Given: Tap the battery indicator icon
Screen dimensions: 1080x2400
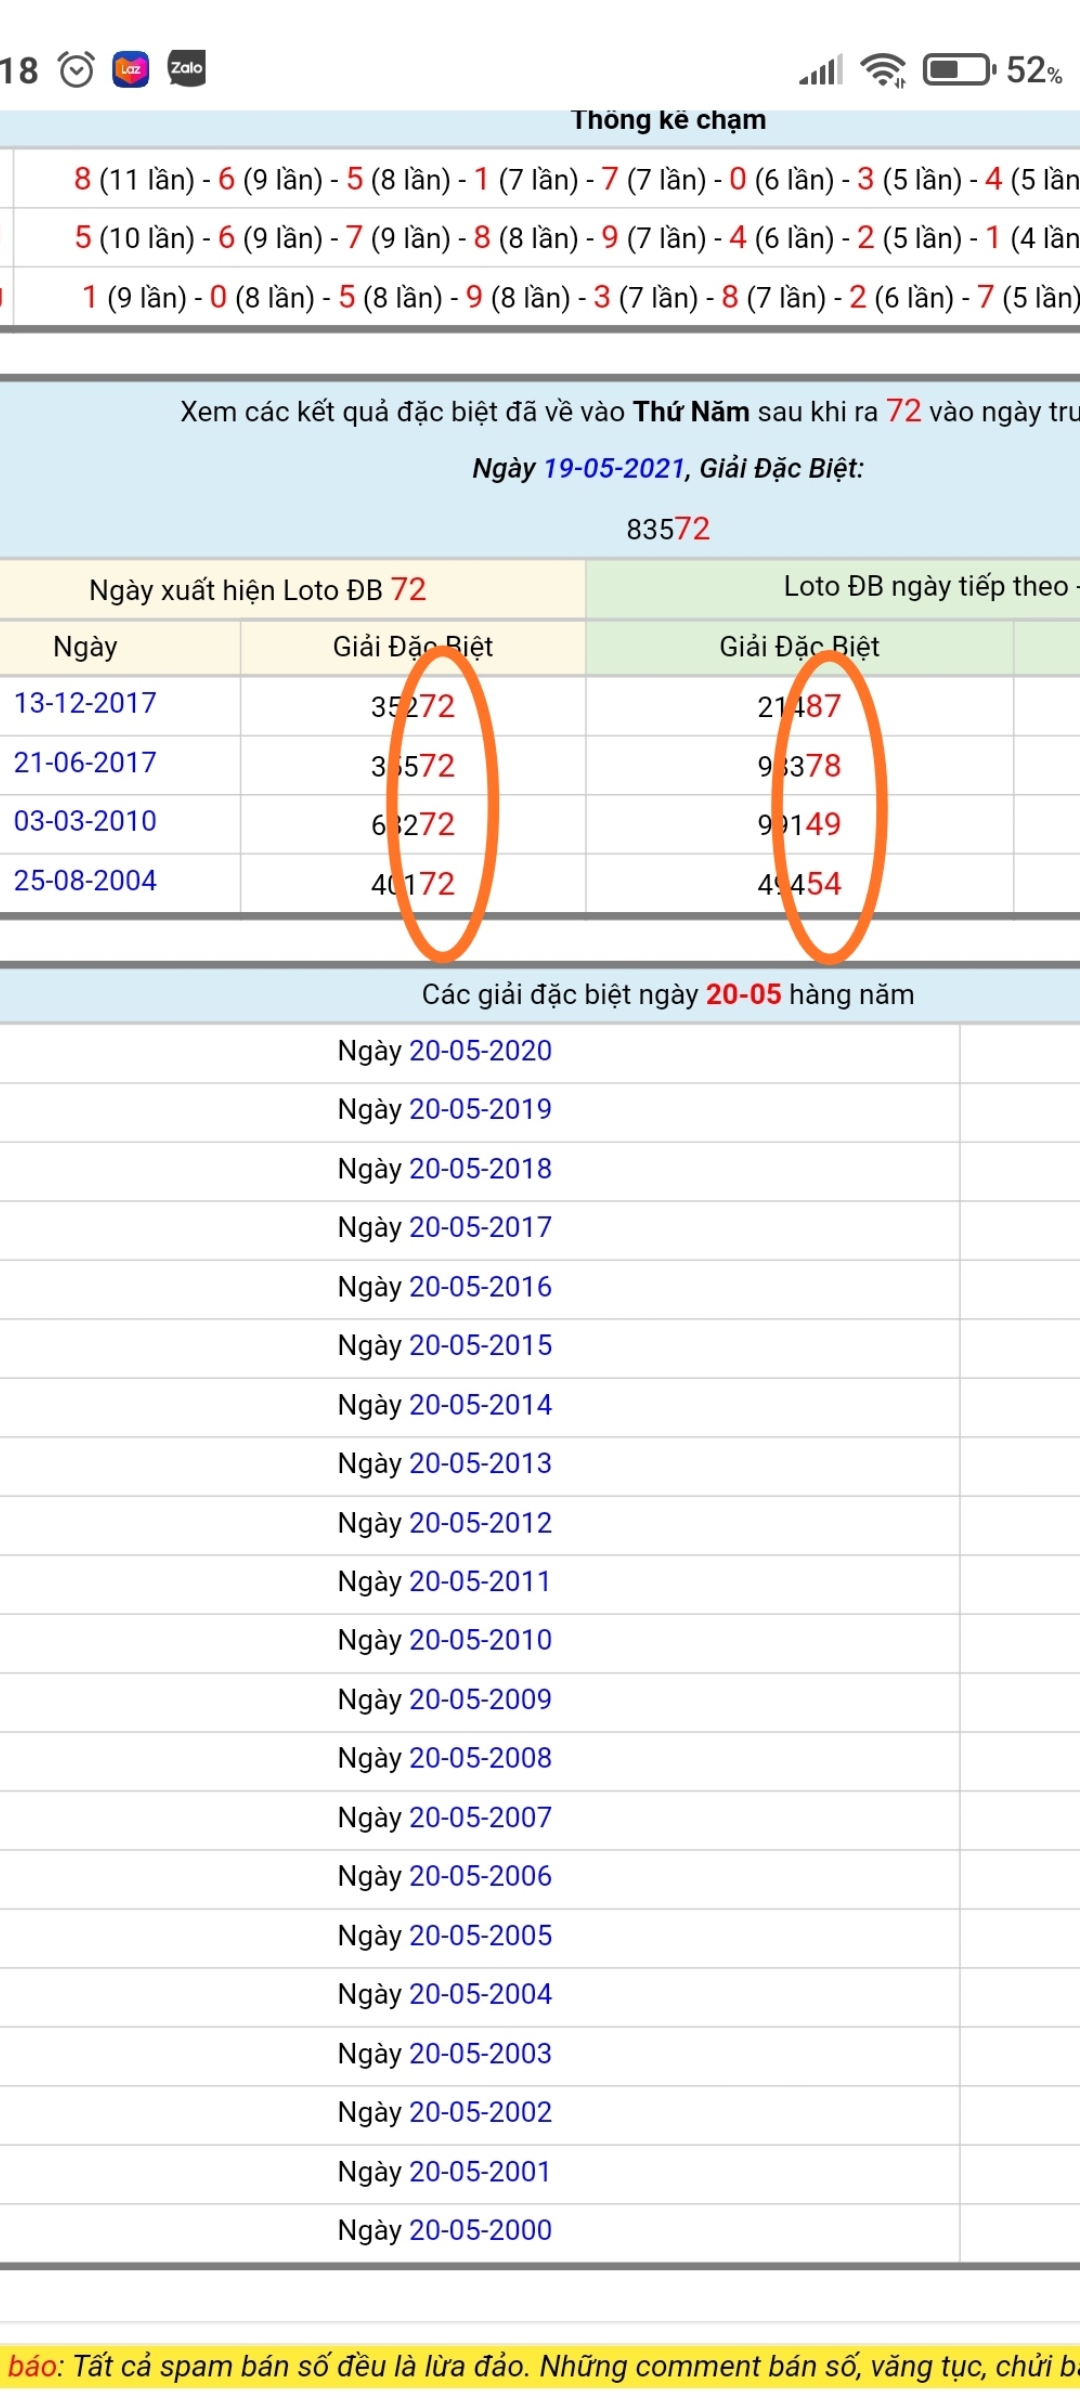Looking at the screenshot, I should click(x=958, y=70).
